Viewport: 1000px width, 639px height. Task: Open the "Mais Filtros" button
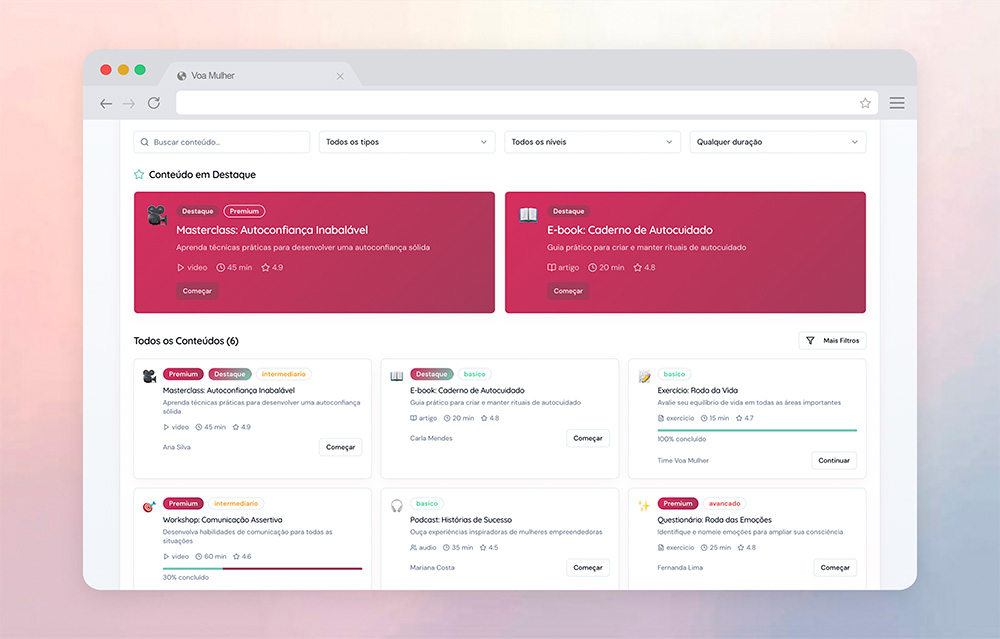832,341
